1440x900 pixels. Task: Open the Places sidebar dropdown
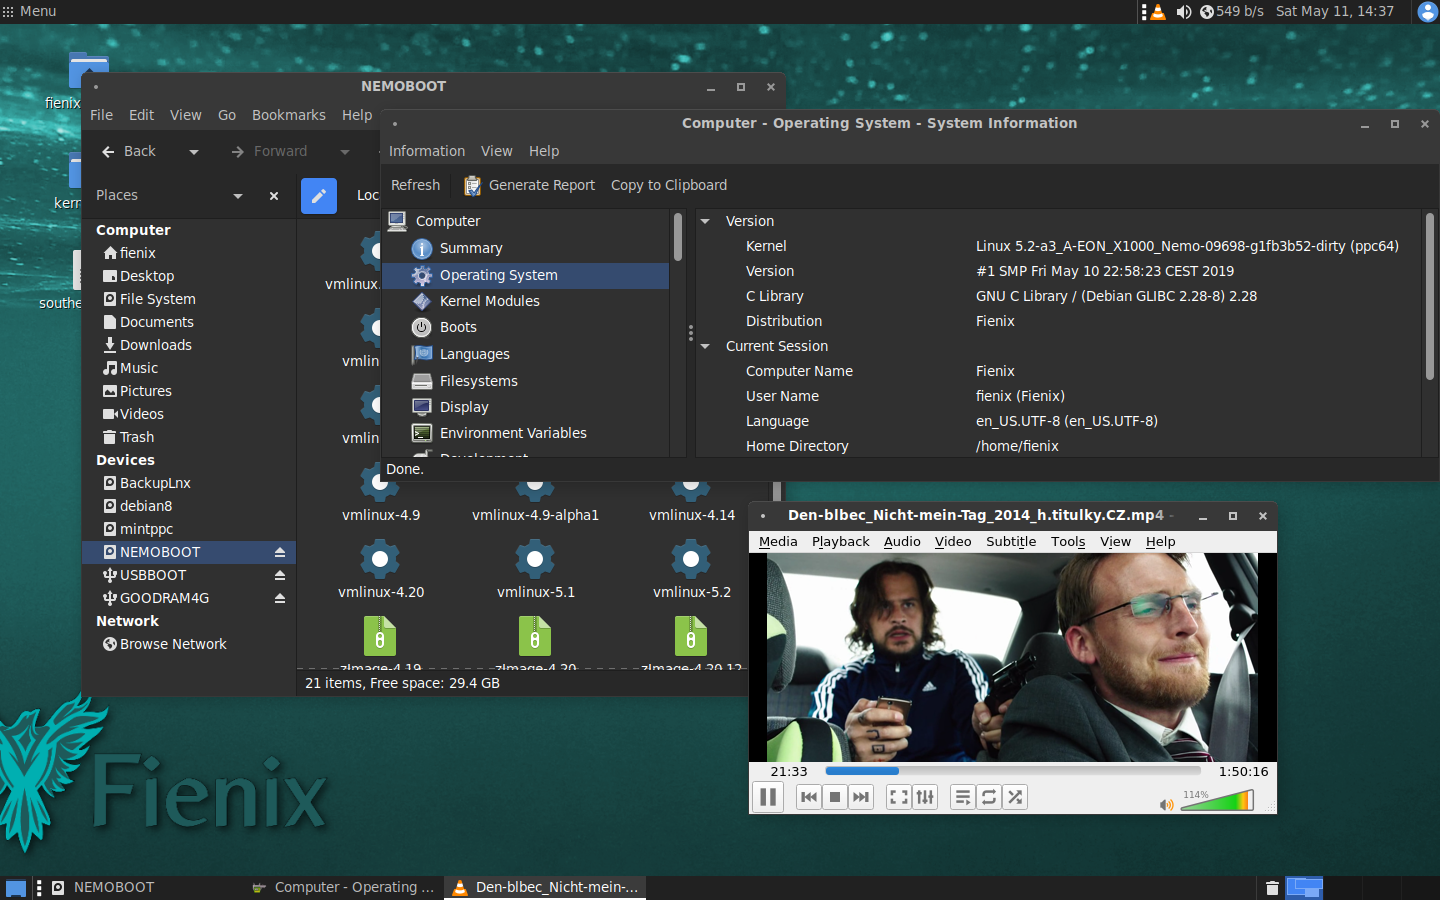(x=238, y=196)
